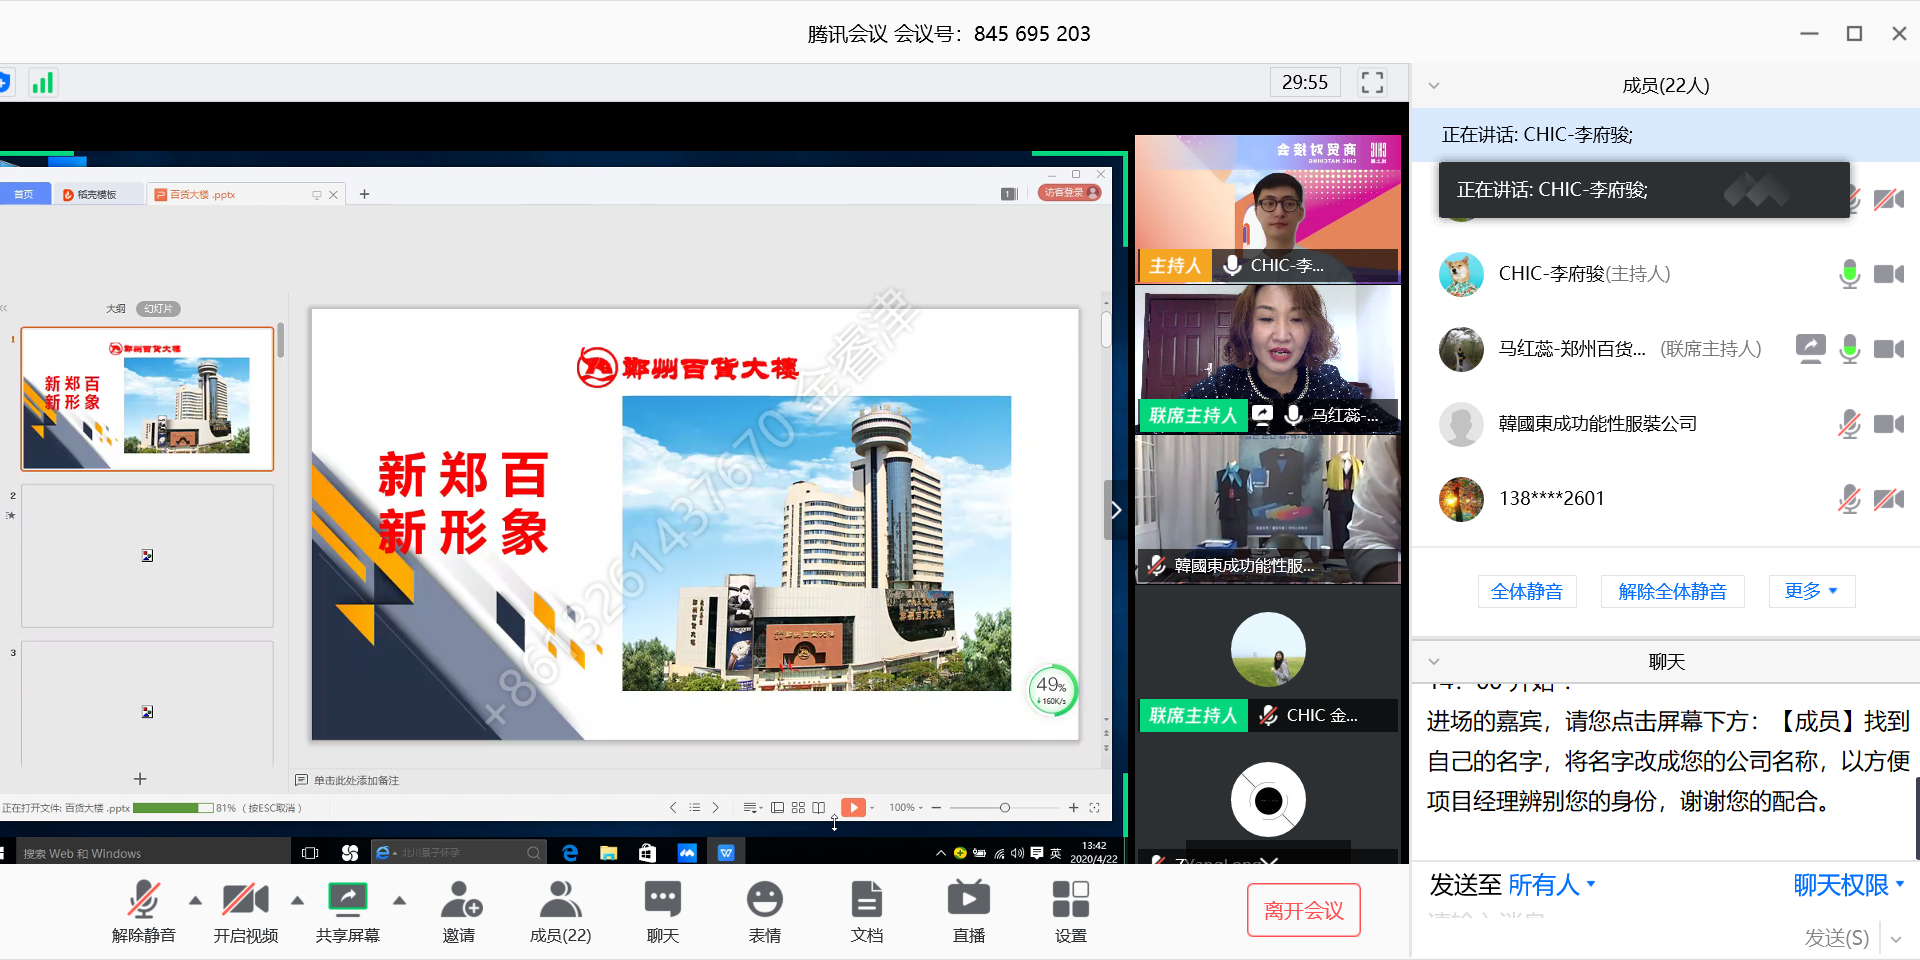Click the slide sorter grid view icon in WPS
The height and width of the screenshot is (960, 1920).
[798, 807]
